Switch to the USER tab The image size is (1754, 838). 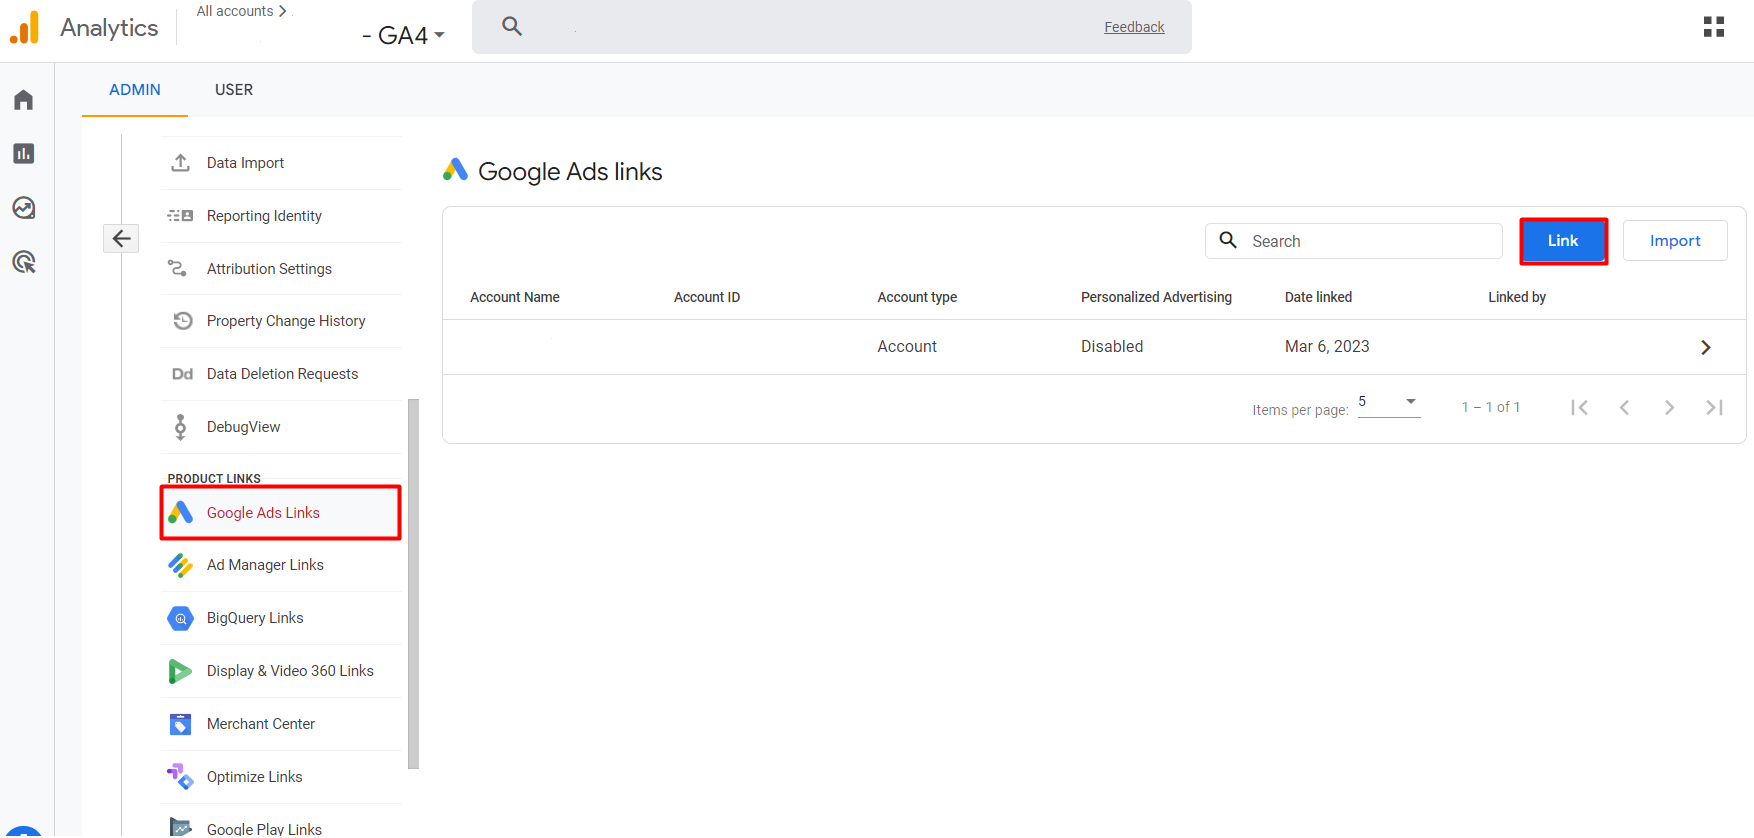(x=234, y=90)
